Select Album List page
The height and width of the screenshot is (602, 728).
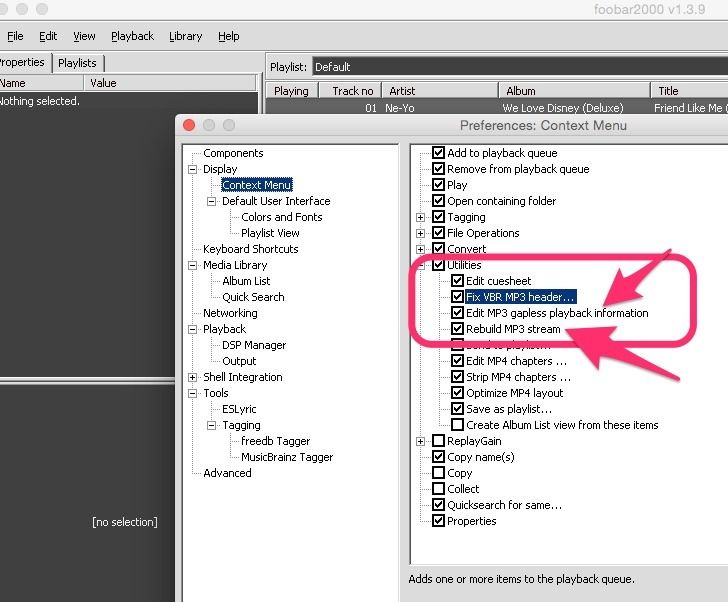point(246,281)
